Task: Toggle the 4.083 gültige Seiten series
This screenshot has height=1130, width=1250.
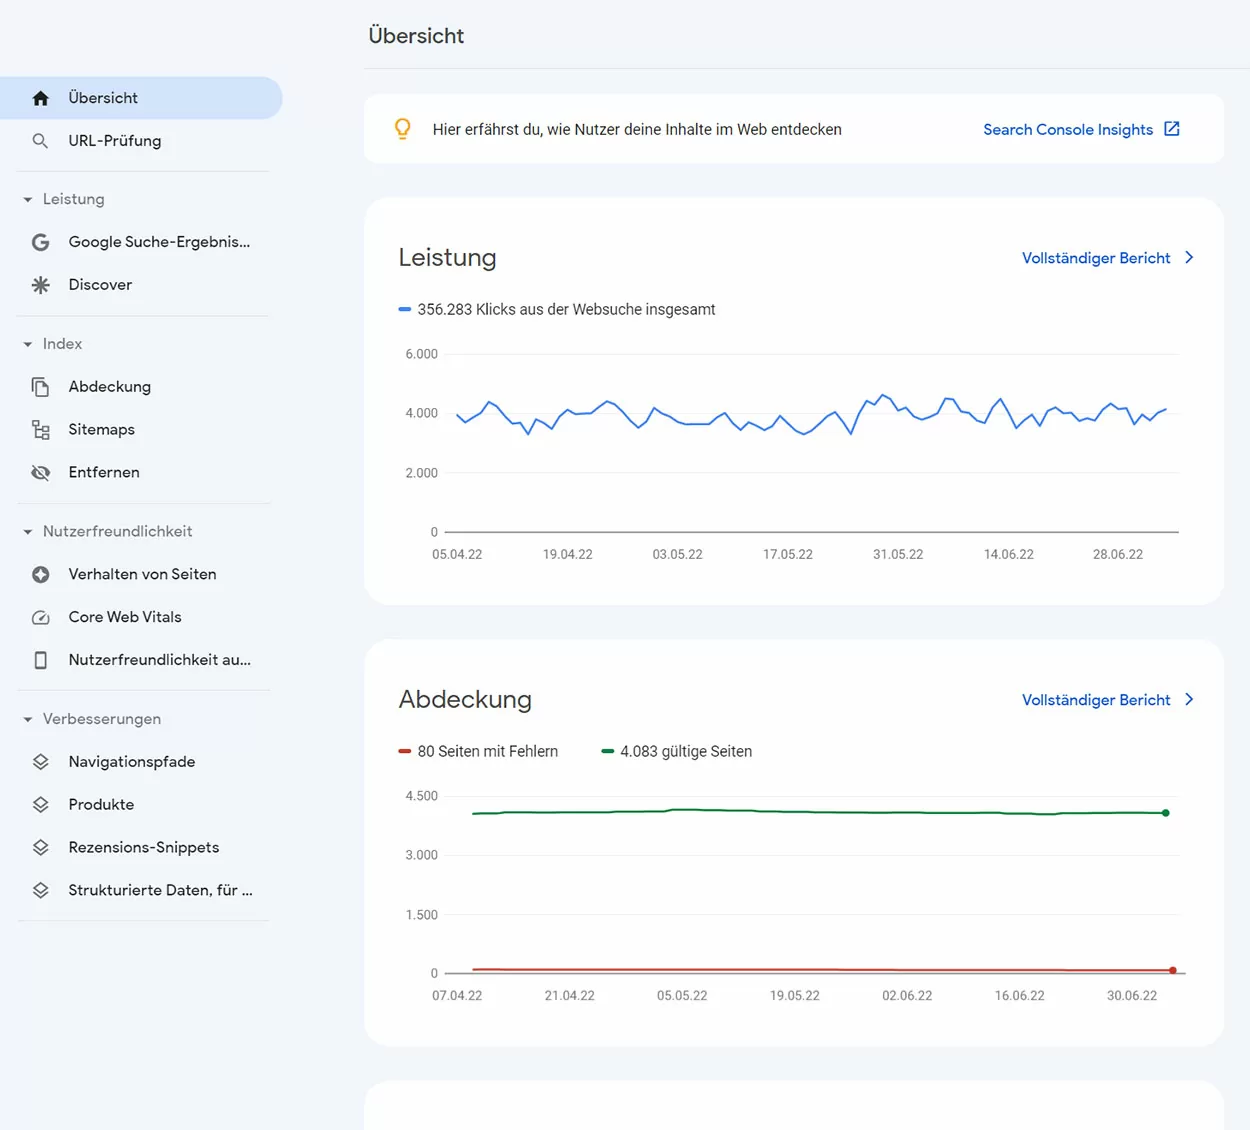Action: click(676, 751)
